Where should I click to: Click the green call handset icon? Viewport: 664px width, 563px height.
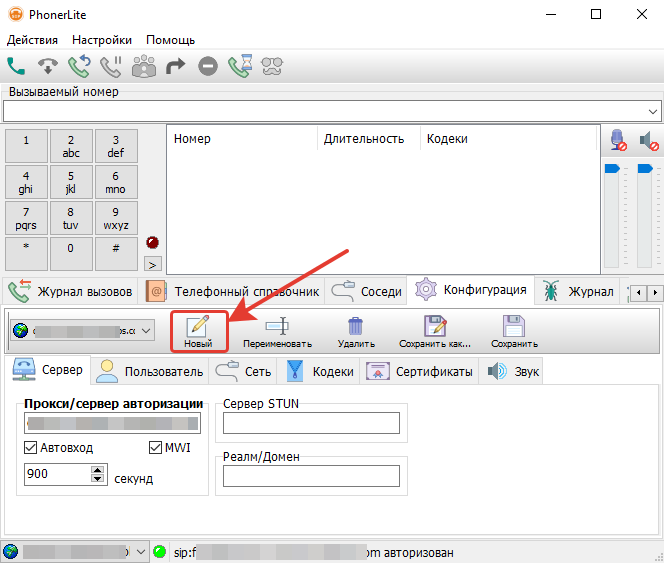pos(16,67)
